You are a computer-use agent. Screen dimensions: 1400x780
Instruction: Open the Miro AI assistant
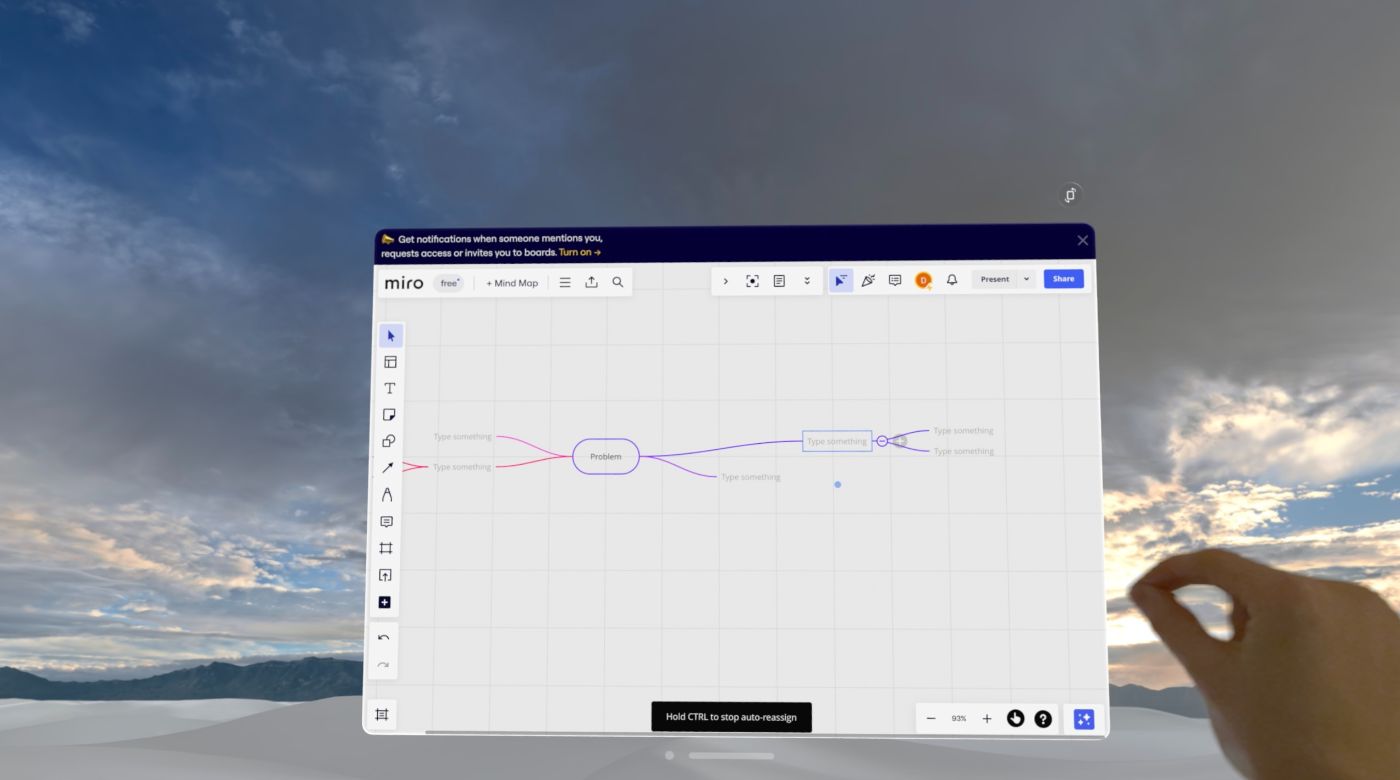(1083, 718)
